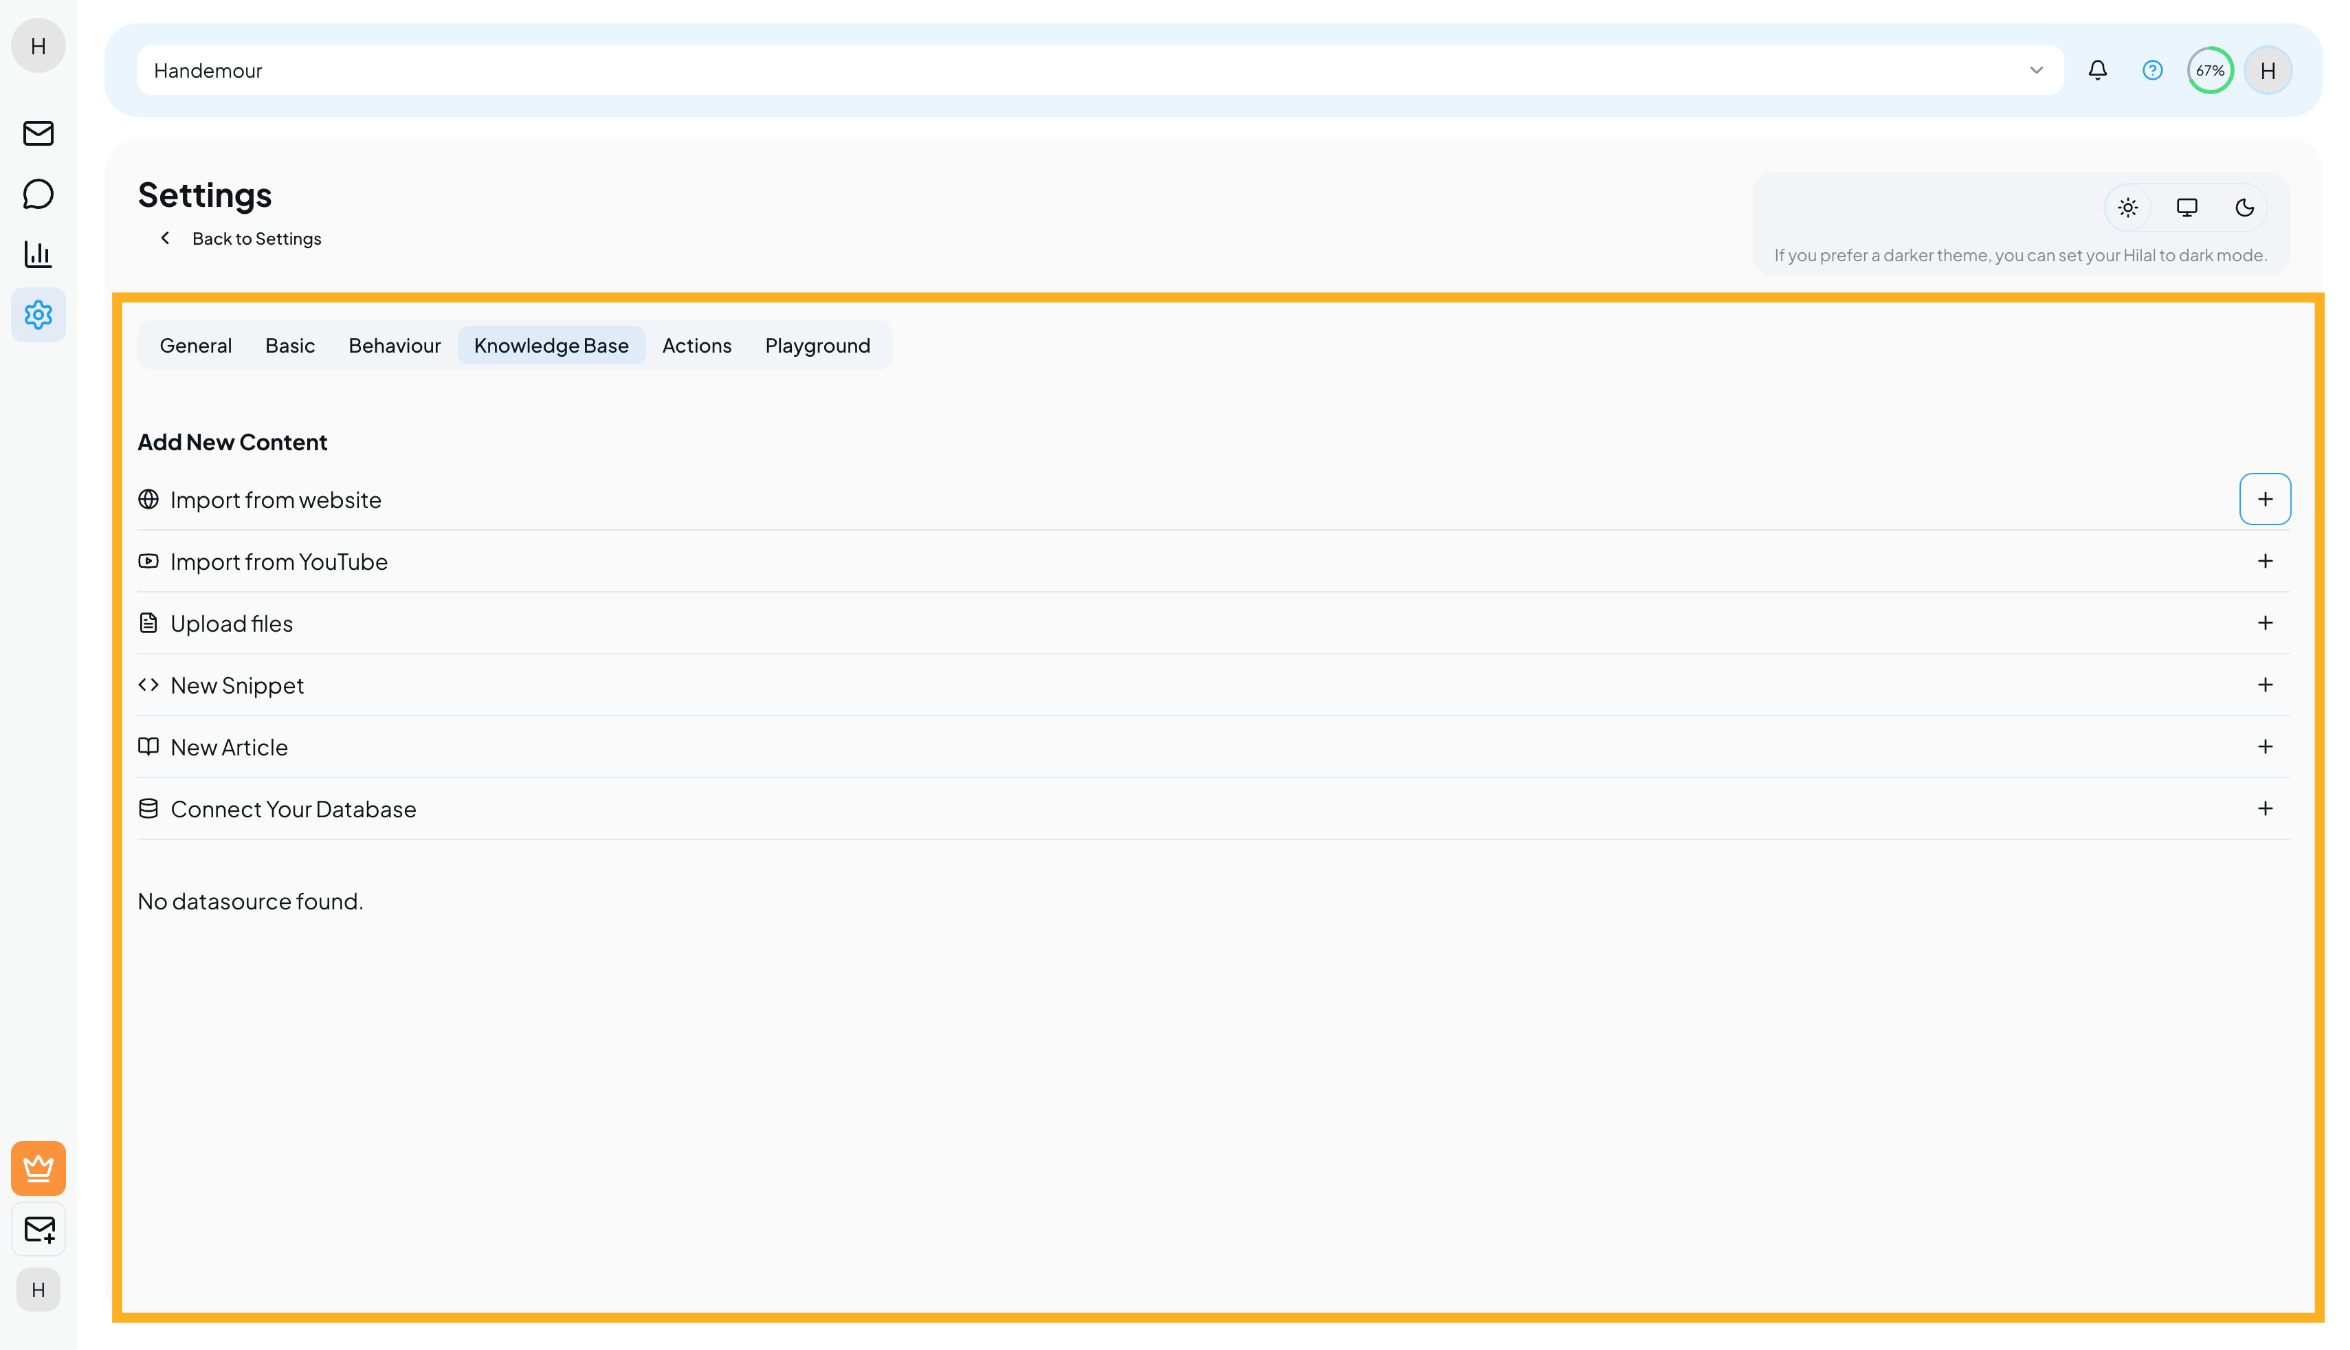Open the messages inbox icon in sidebar
The image size is (2350, 1350).
pyautogui.click(x=38, y=133)
